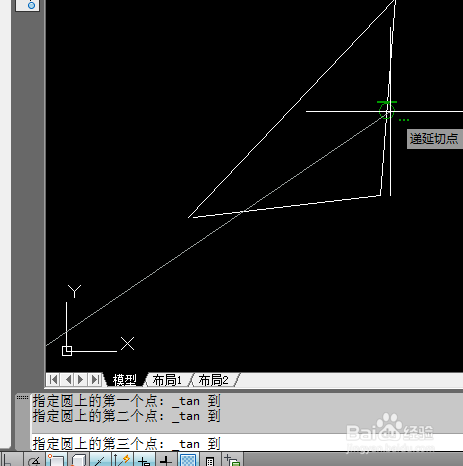Toggle Dynamic UCS lightning icon
Image resolution: width=463 pixels, height=466 pixels.
pos(122,460)
